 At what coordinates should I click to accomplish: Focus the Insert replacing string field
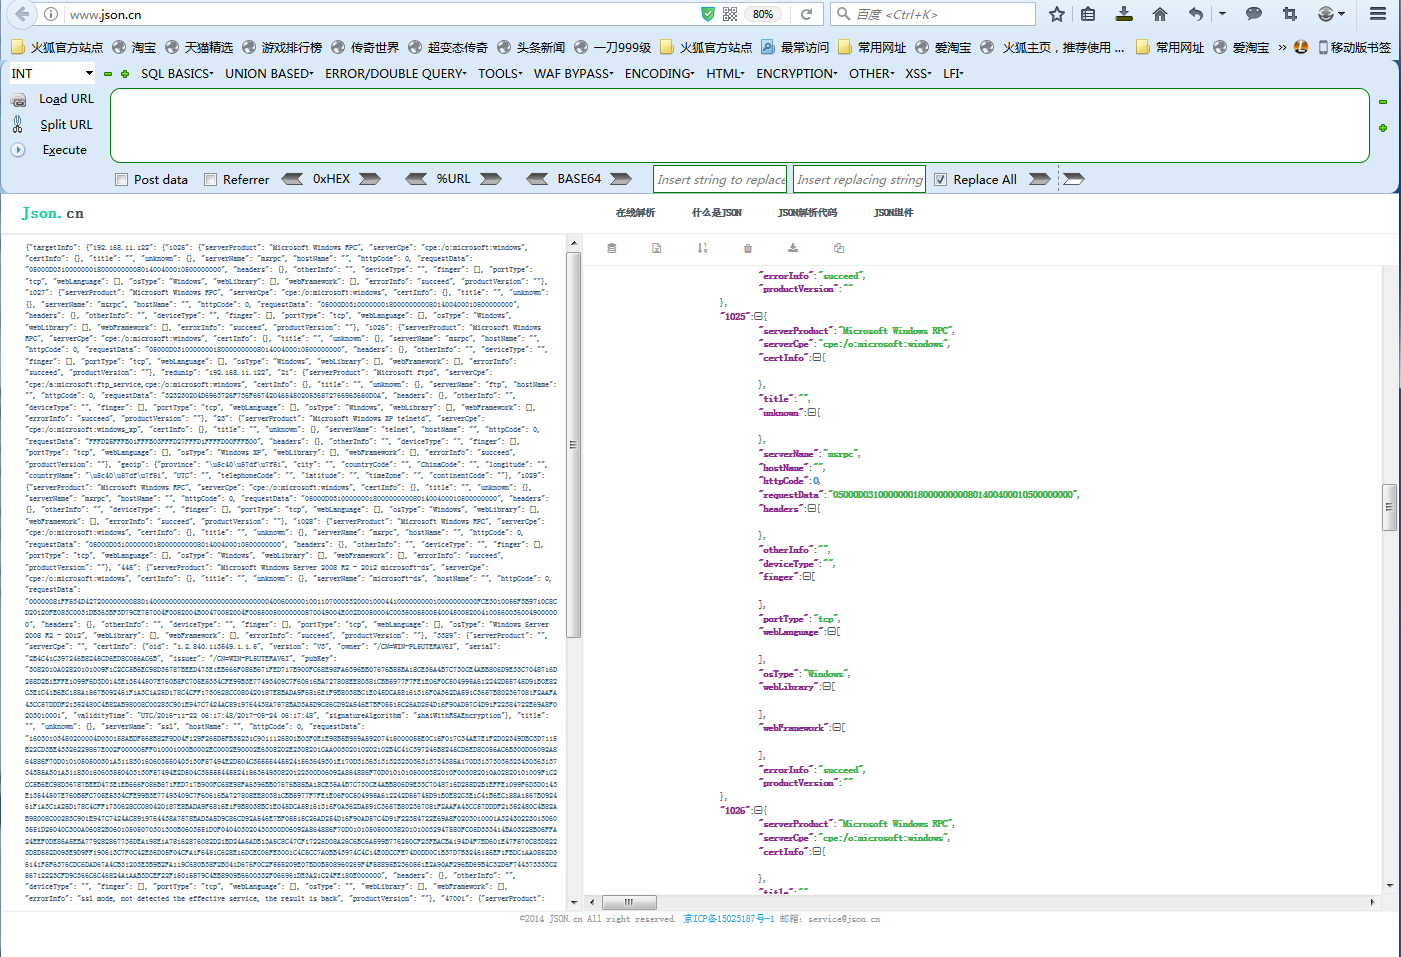coord(860,180)
